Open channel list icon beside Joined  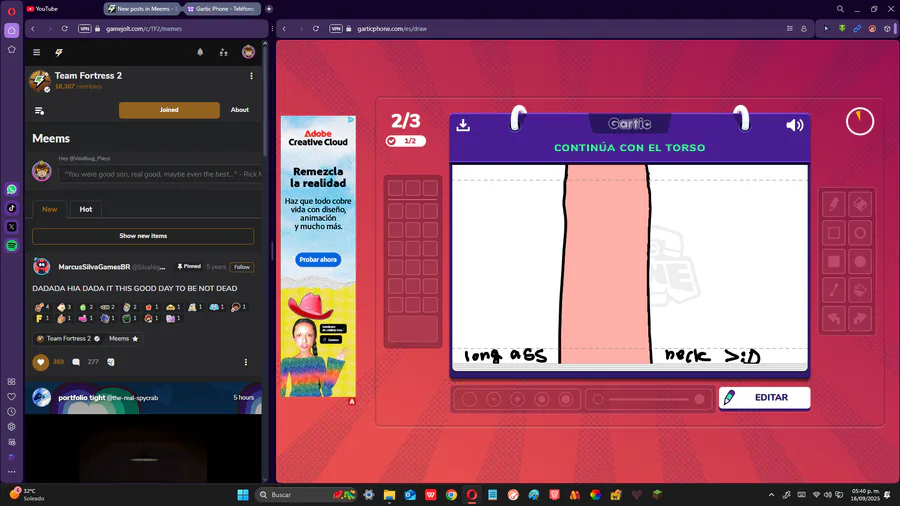(x=39, y=110)
